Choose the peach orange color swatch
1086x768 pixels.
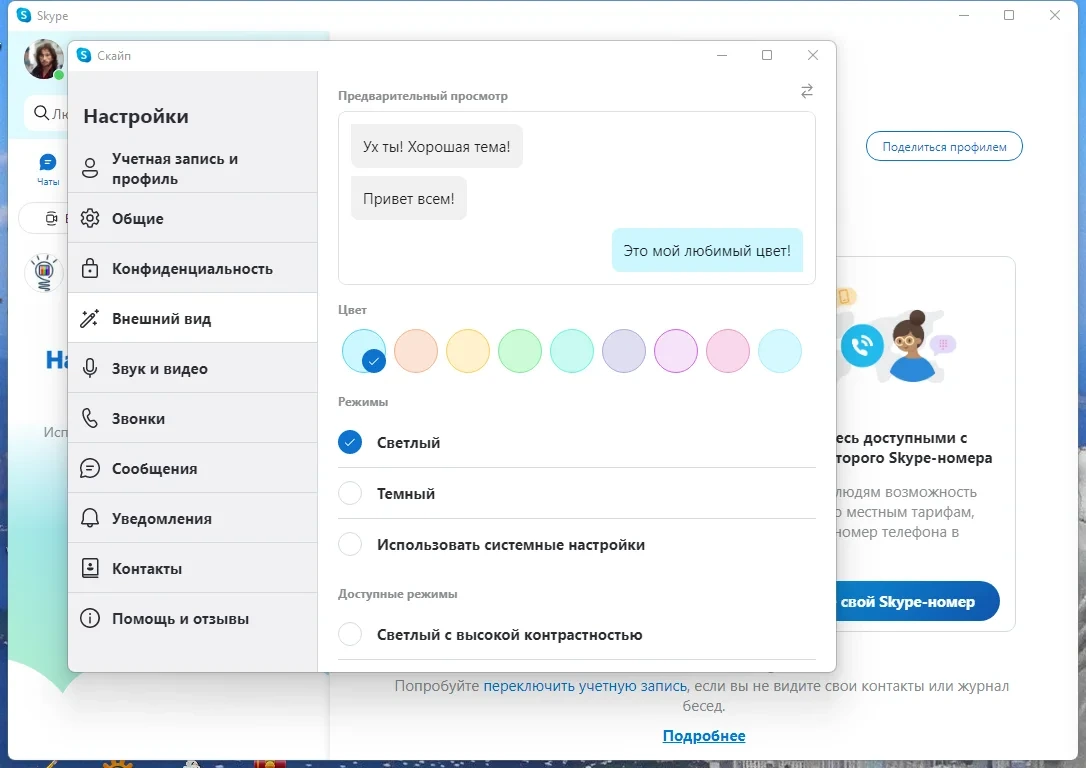[416, 351]
